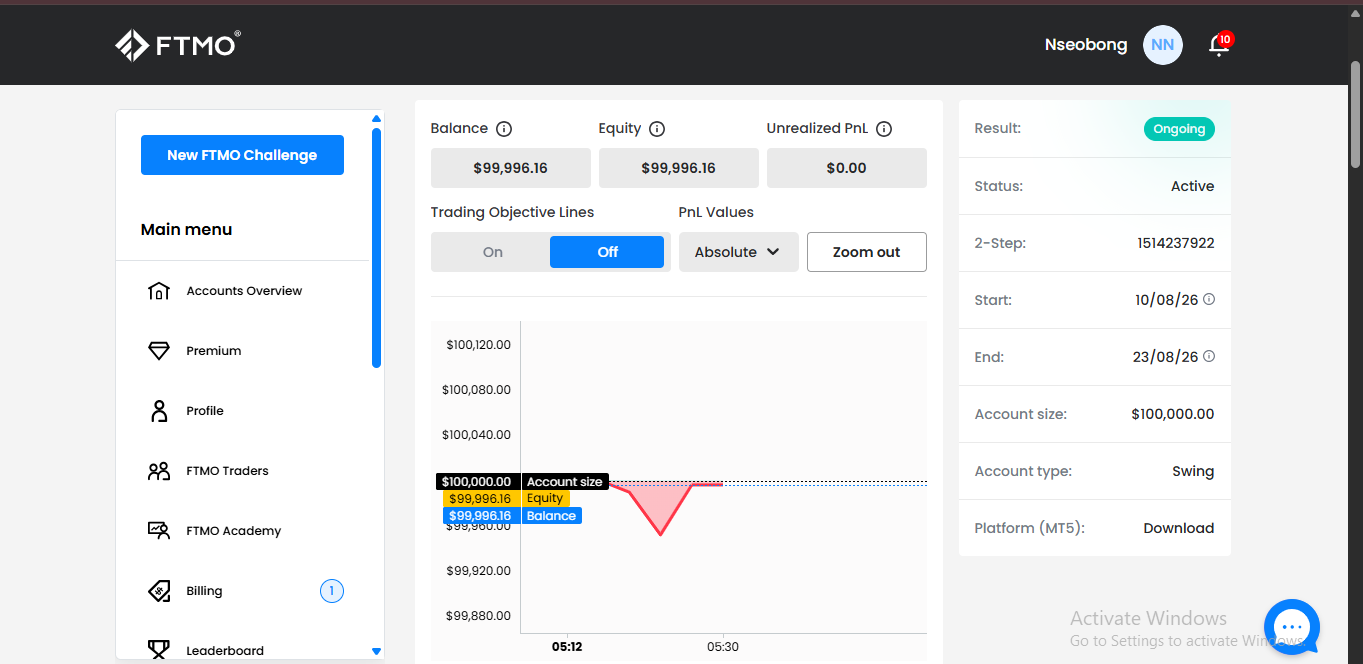Viewport: 1363px width, 664px height.
Task: Click the Account size chart label
Action: 565,482
